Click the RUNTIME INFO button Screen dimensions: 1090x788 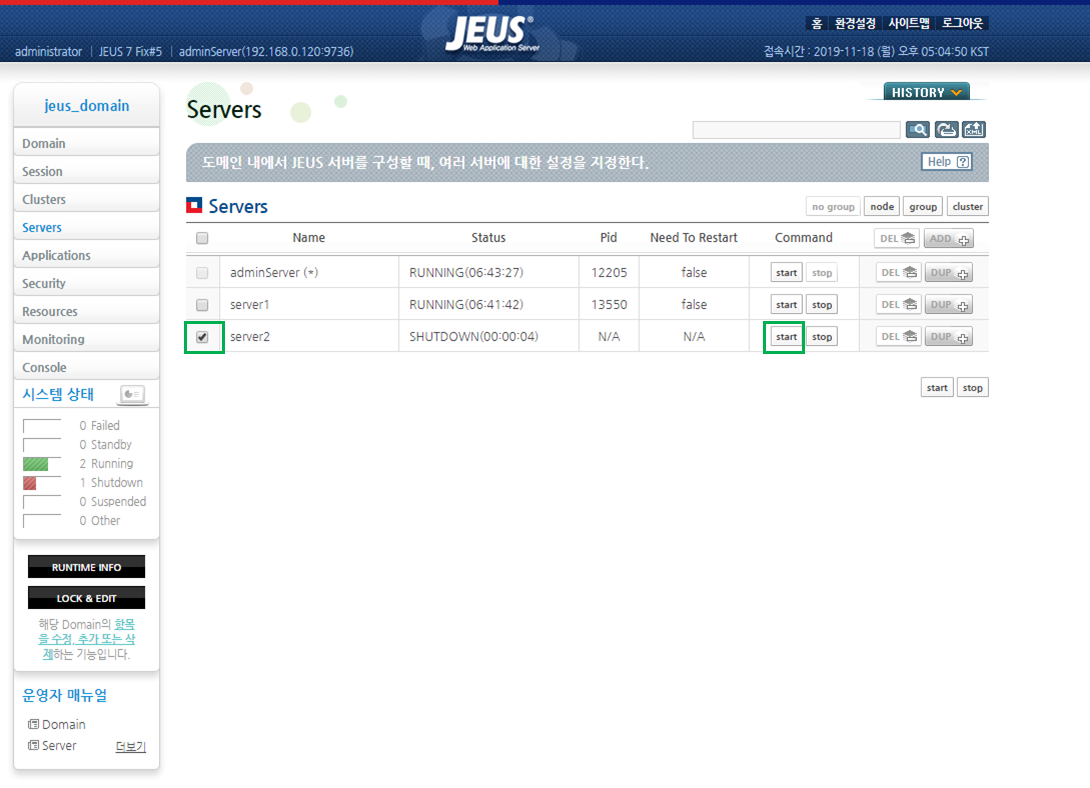[x=86, y=567]
